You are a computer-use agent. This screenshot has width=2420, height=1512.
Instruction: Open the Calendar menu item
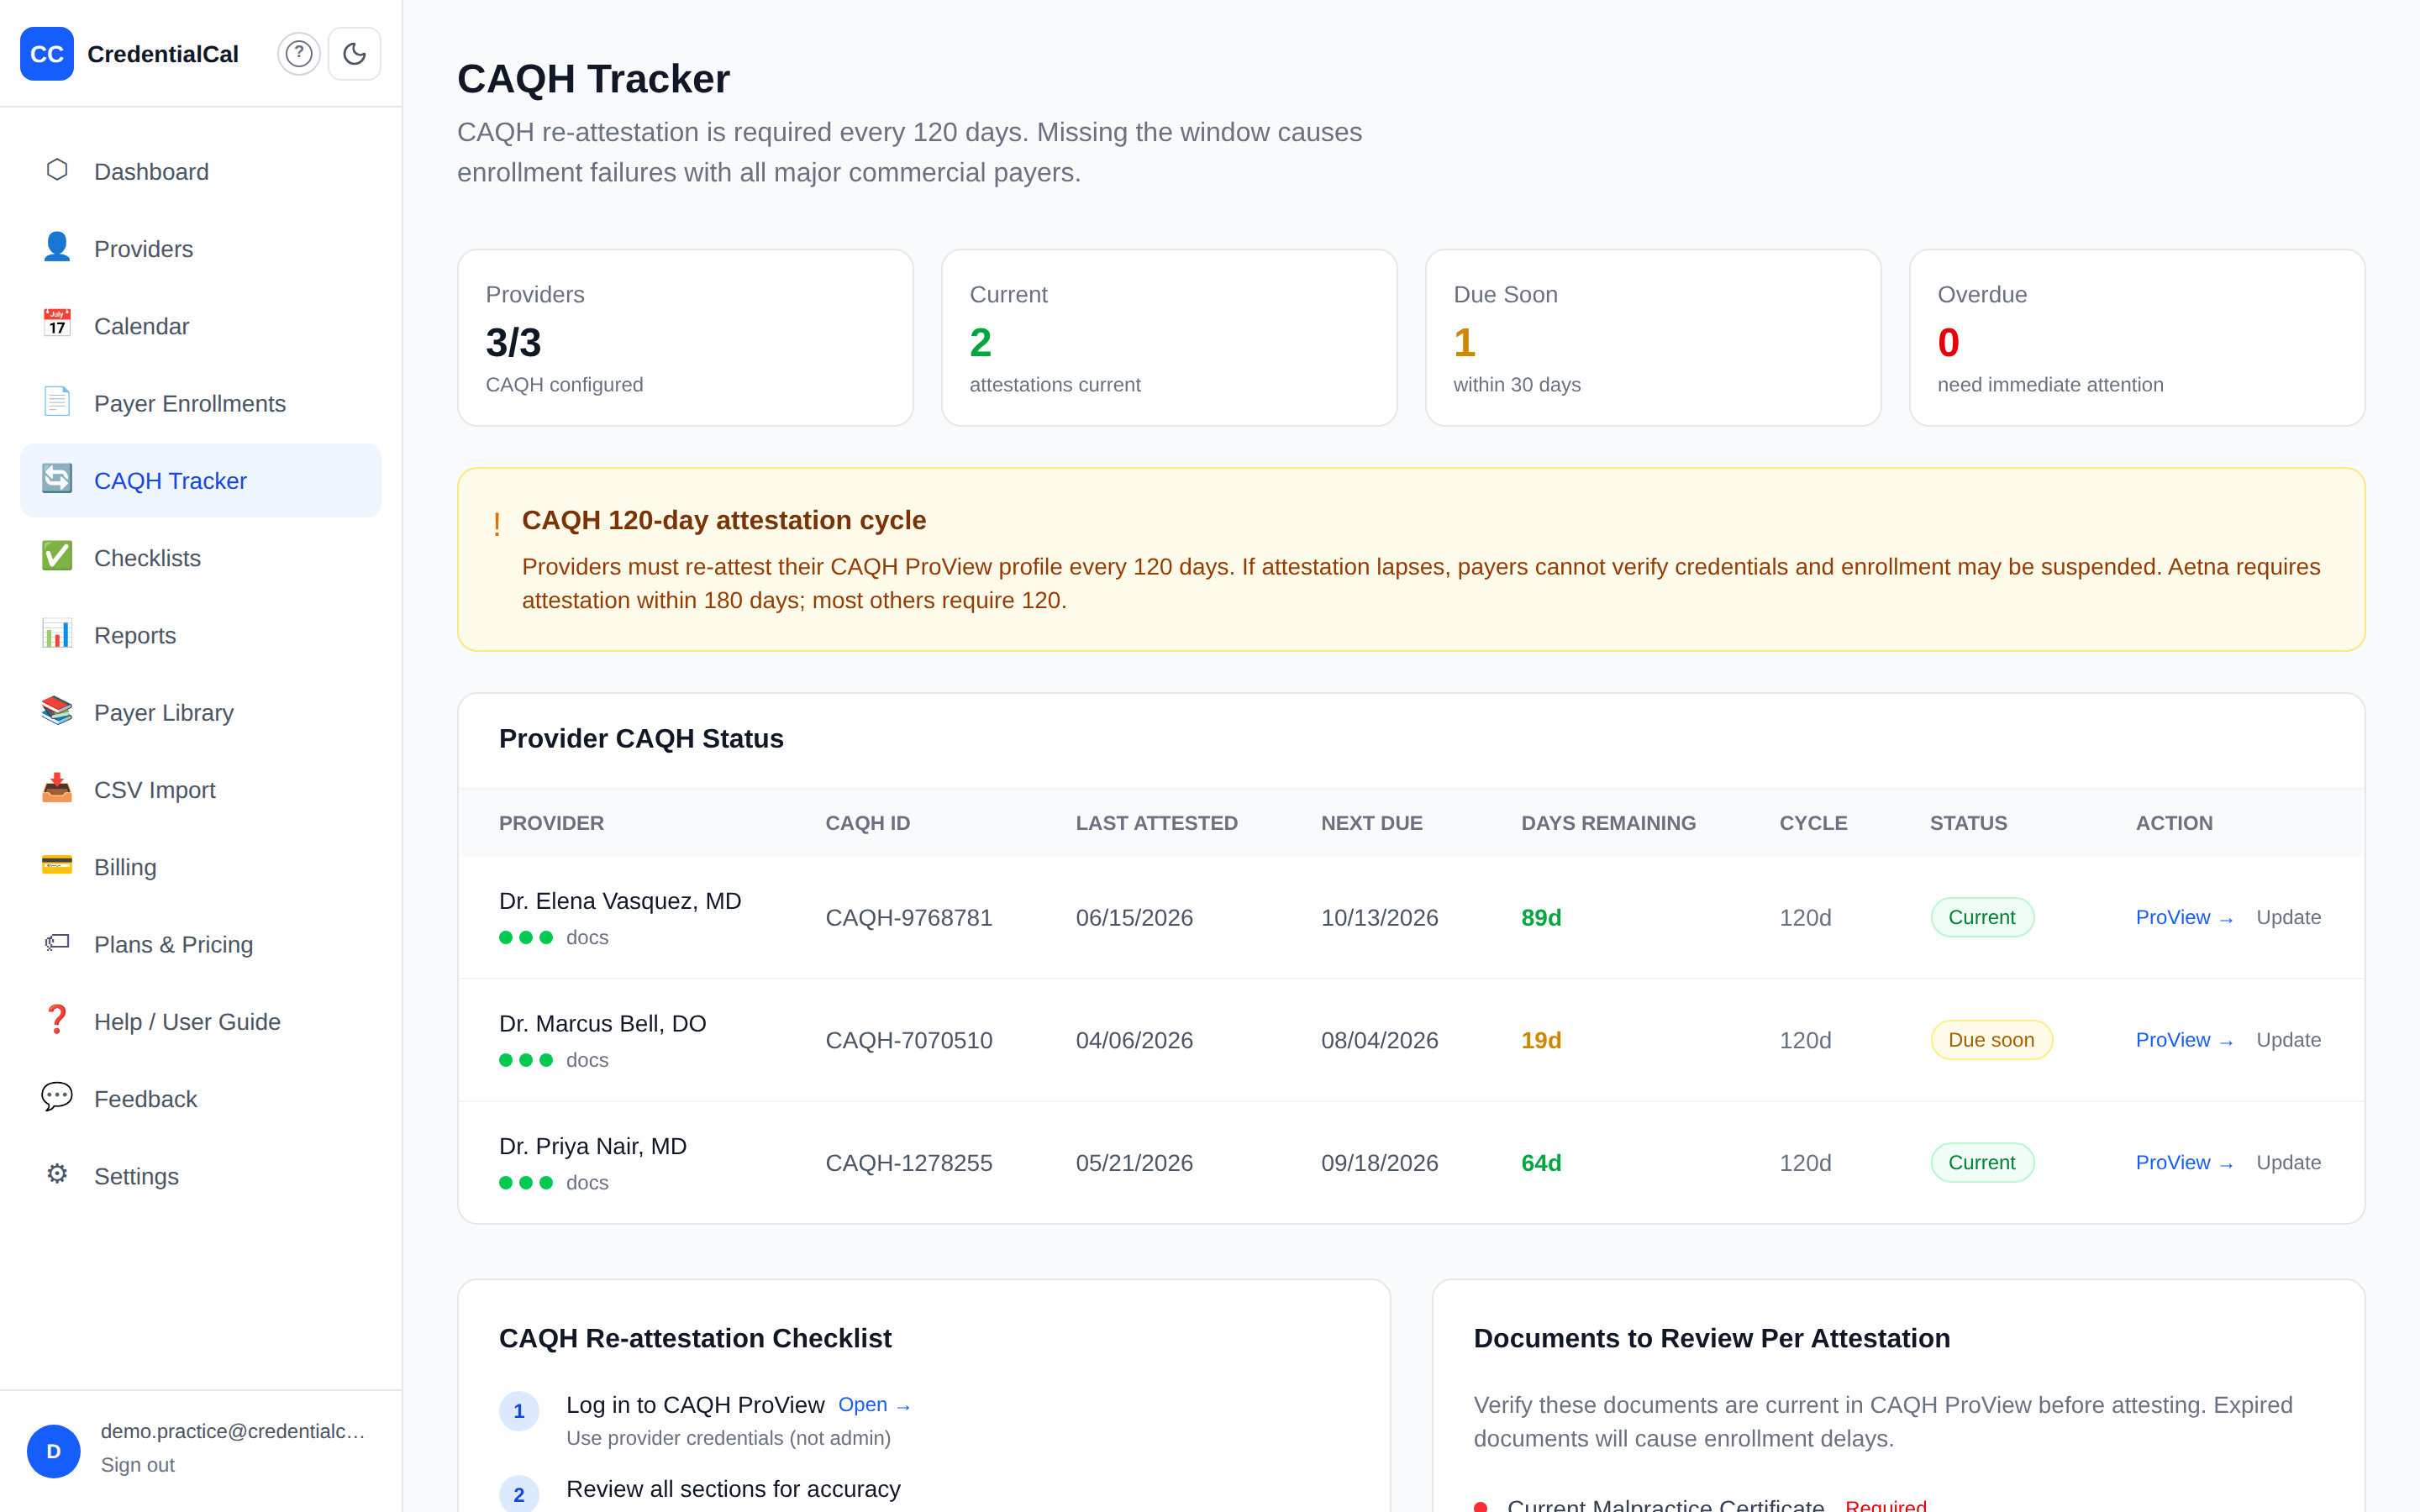(x=200, y=326)
